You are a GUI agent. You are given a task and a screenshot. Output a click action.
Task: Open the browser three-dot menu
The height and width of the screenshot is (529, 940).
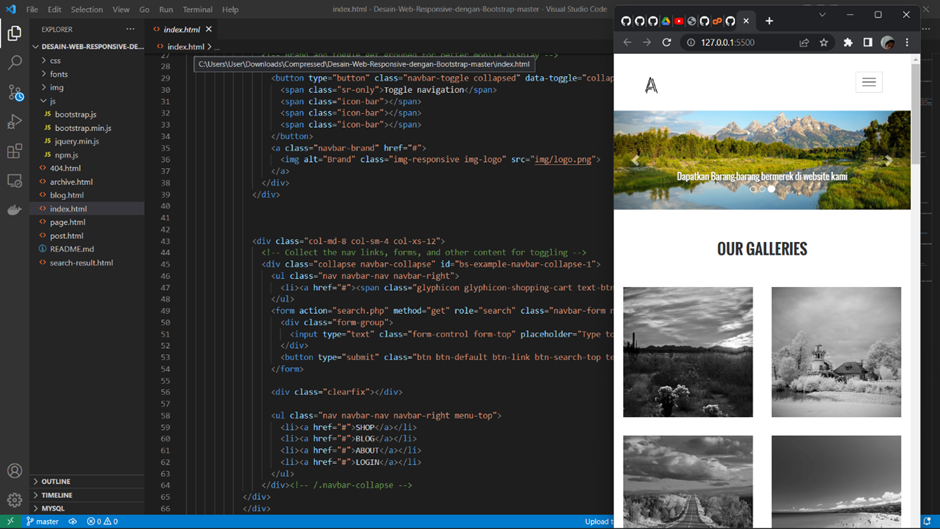click(907, 43)
